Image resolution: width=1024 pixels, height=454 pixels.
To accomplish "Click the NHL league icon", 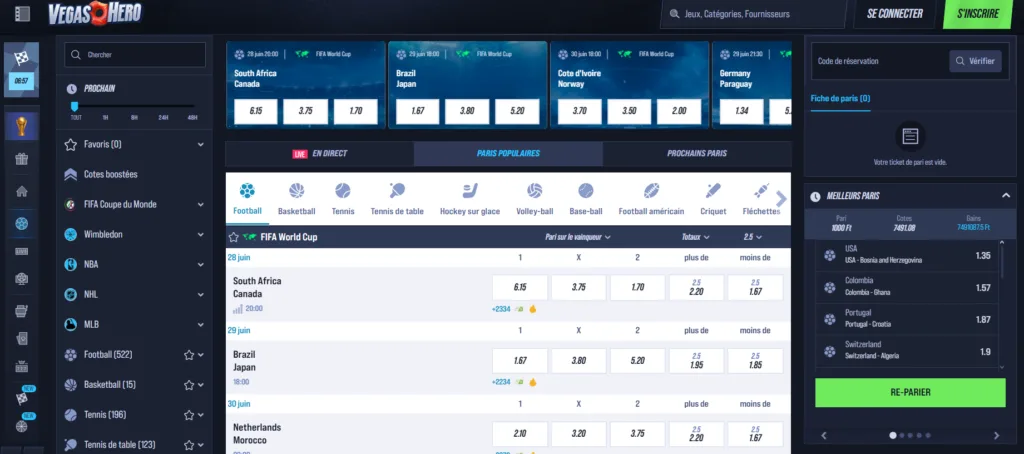I will tap(71, 295).
